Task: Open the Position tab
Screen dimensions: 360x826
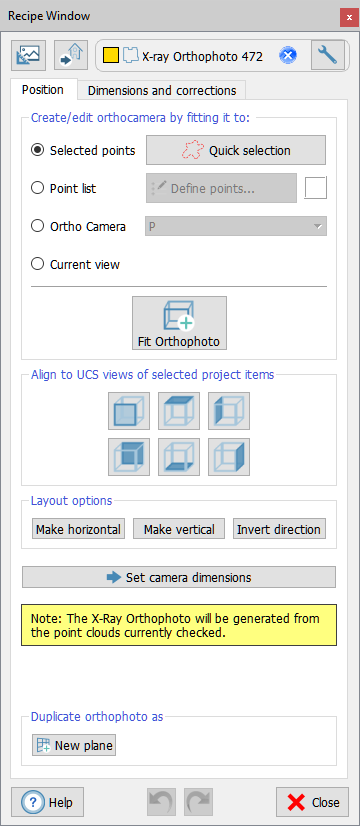Action: point(43,90)
